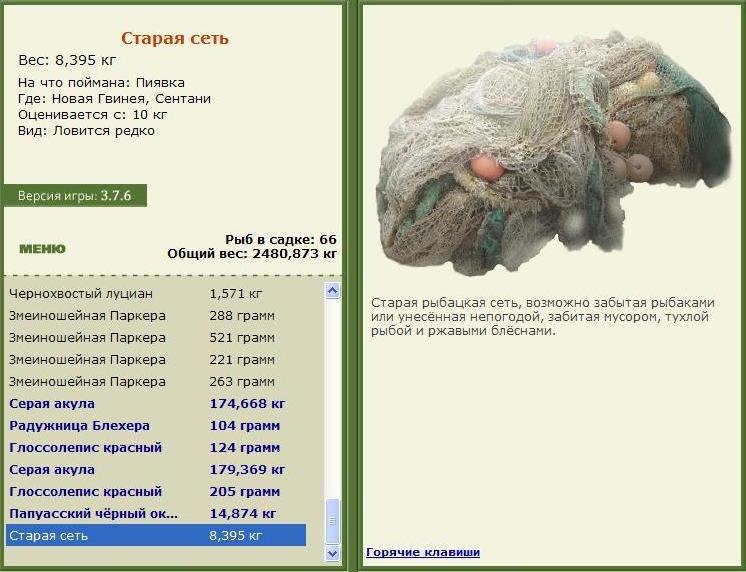Image resolution: width=746 pixels, height=572 pixels.
Task: Select Глоссолепис красный 205 грамм row
Action: [156, 491]
